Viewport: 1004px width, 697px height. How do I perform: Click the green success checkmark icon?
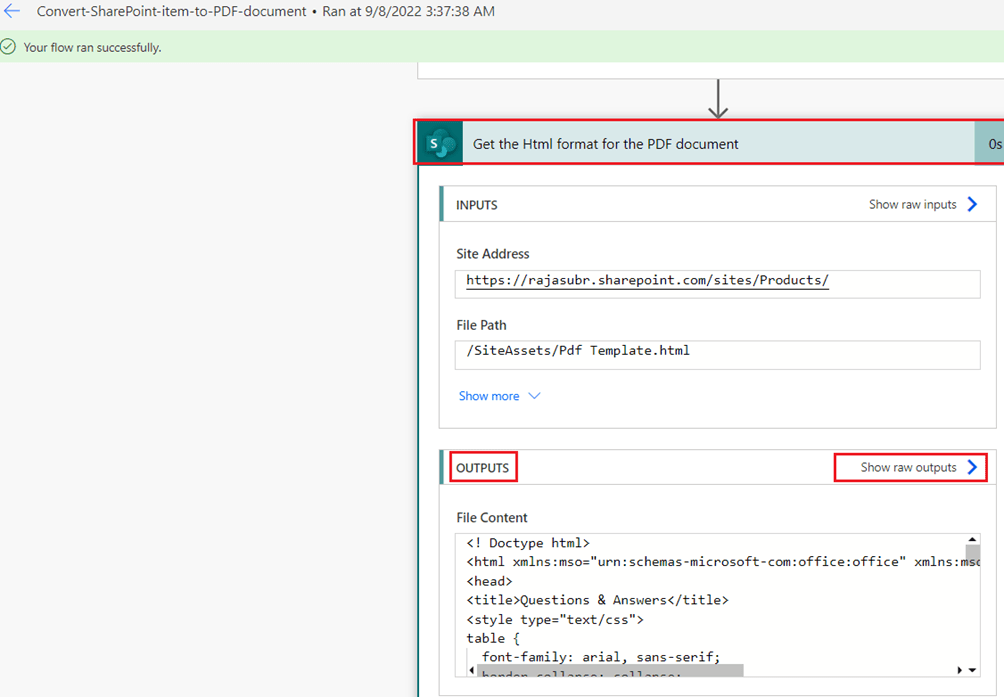pos(9,47)
